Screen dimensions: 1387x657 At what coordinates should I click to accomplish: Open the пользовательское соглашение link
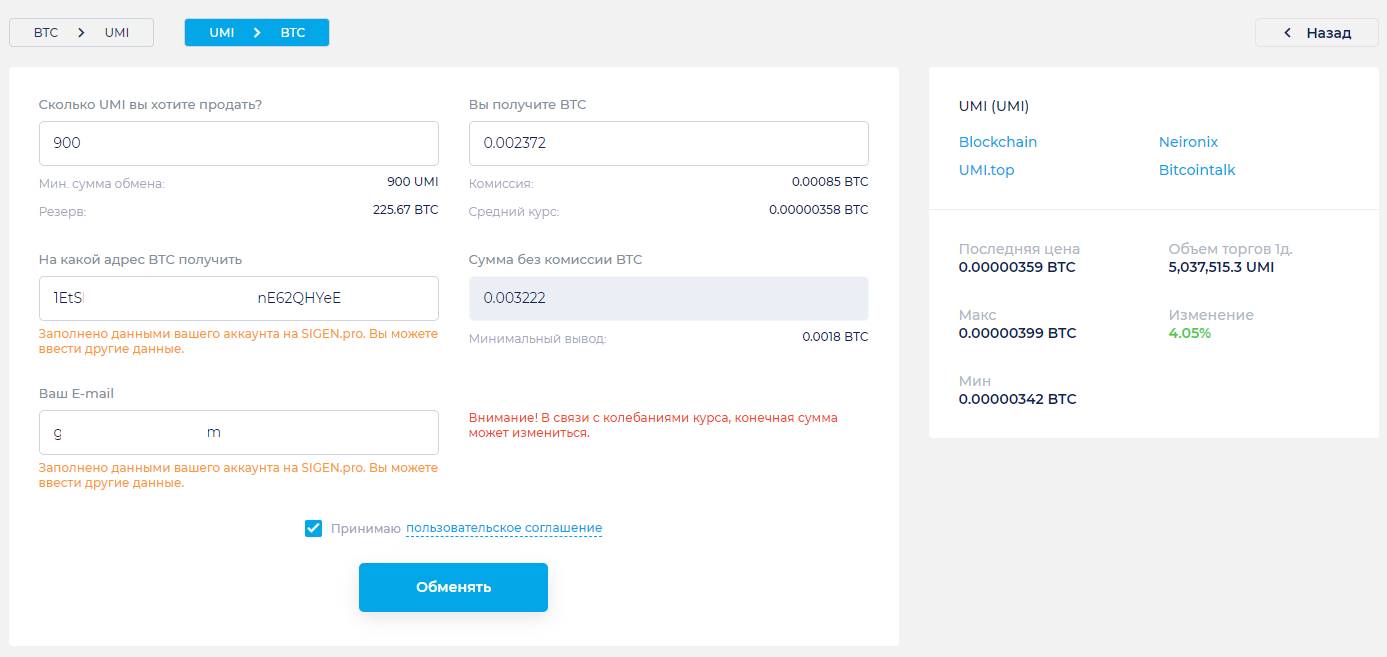(504, 528)
